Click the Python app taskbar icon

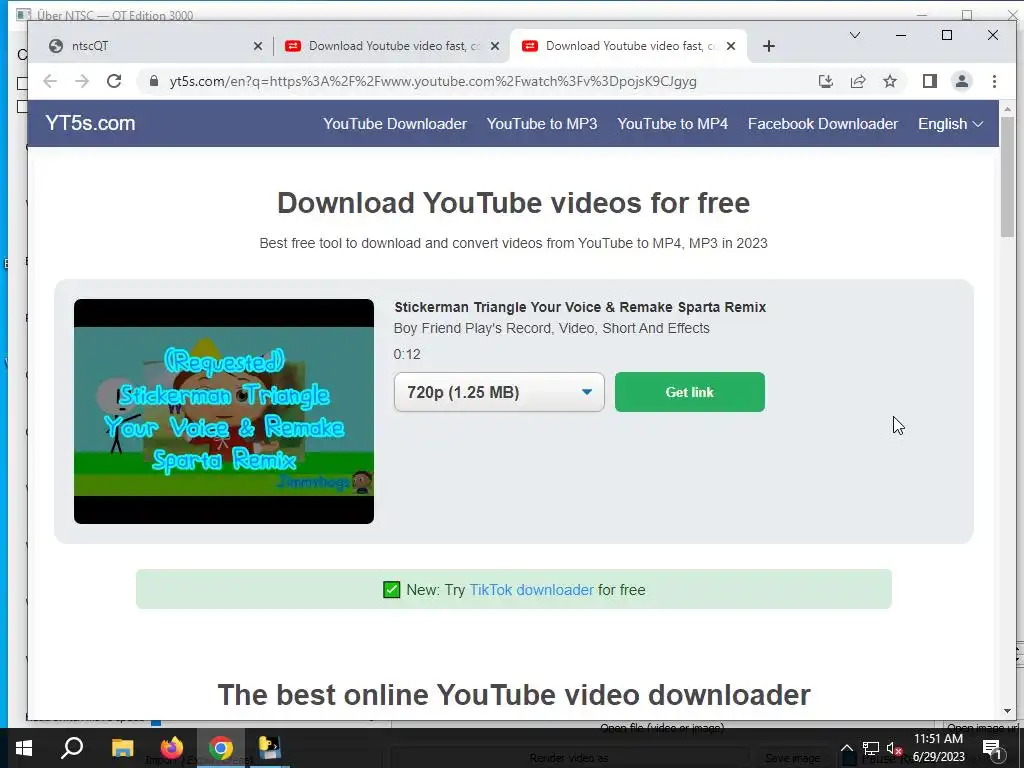(269, 748)
